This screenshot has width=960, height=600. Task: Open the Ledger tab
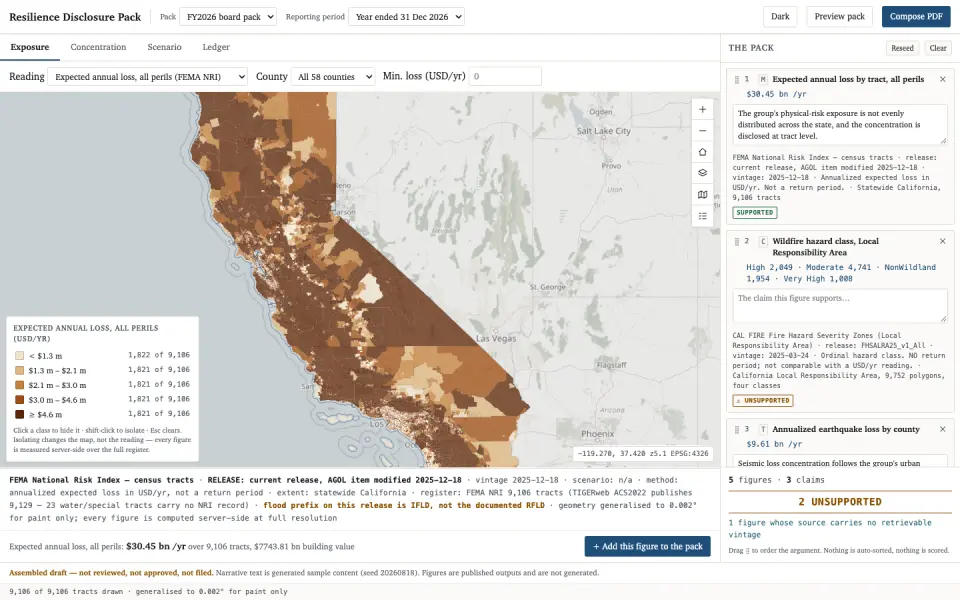coord(216,47)
